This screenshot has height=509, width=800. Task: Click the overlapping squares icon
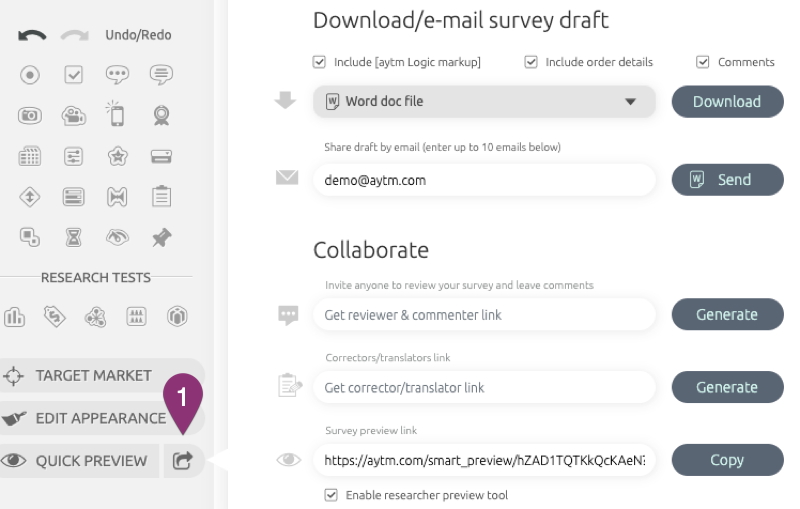30,237
